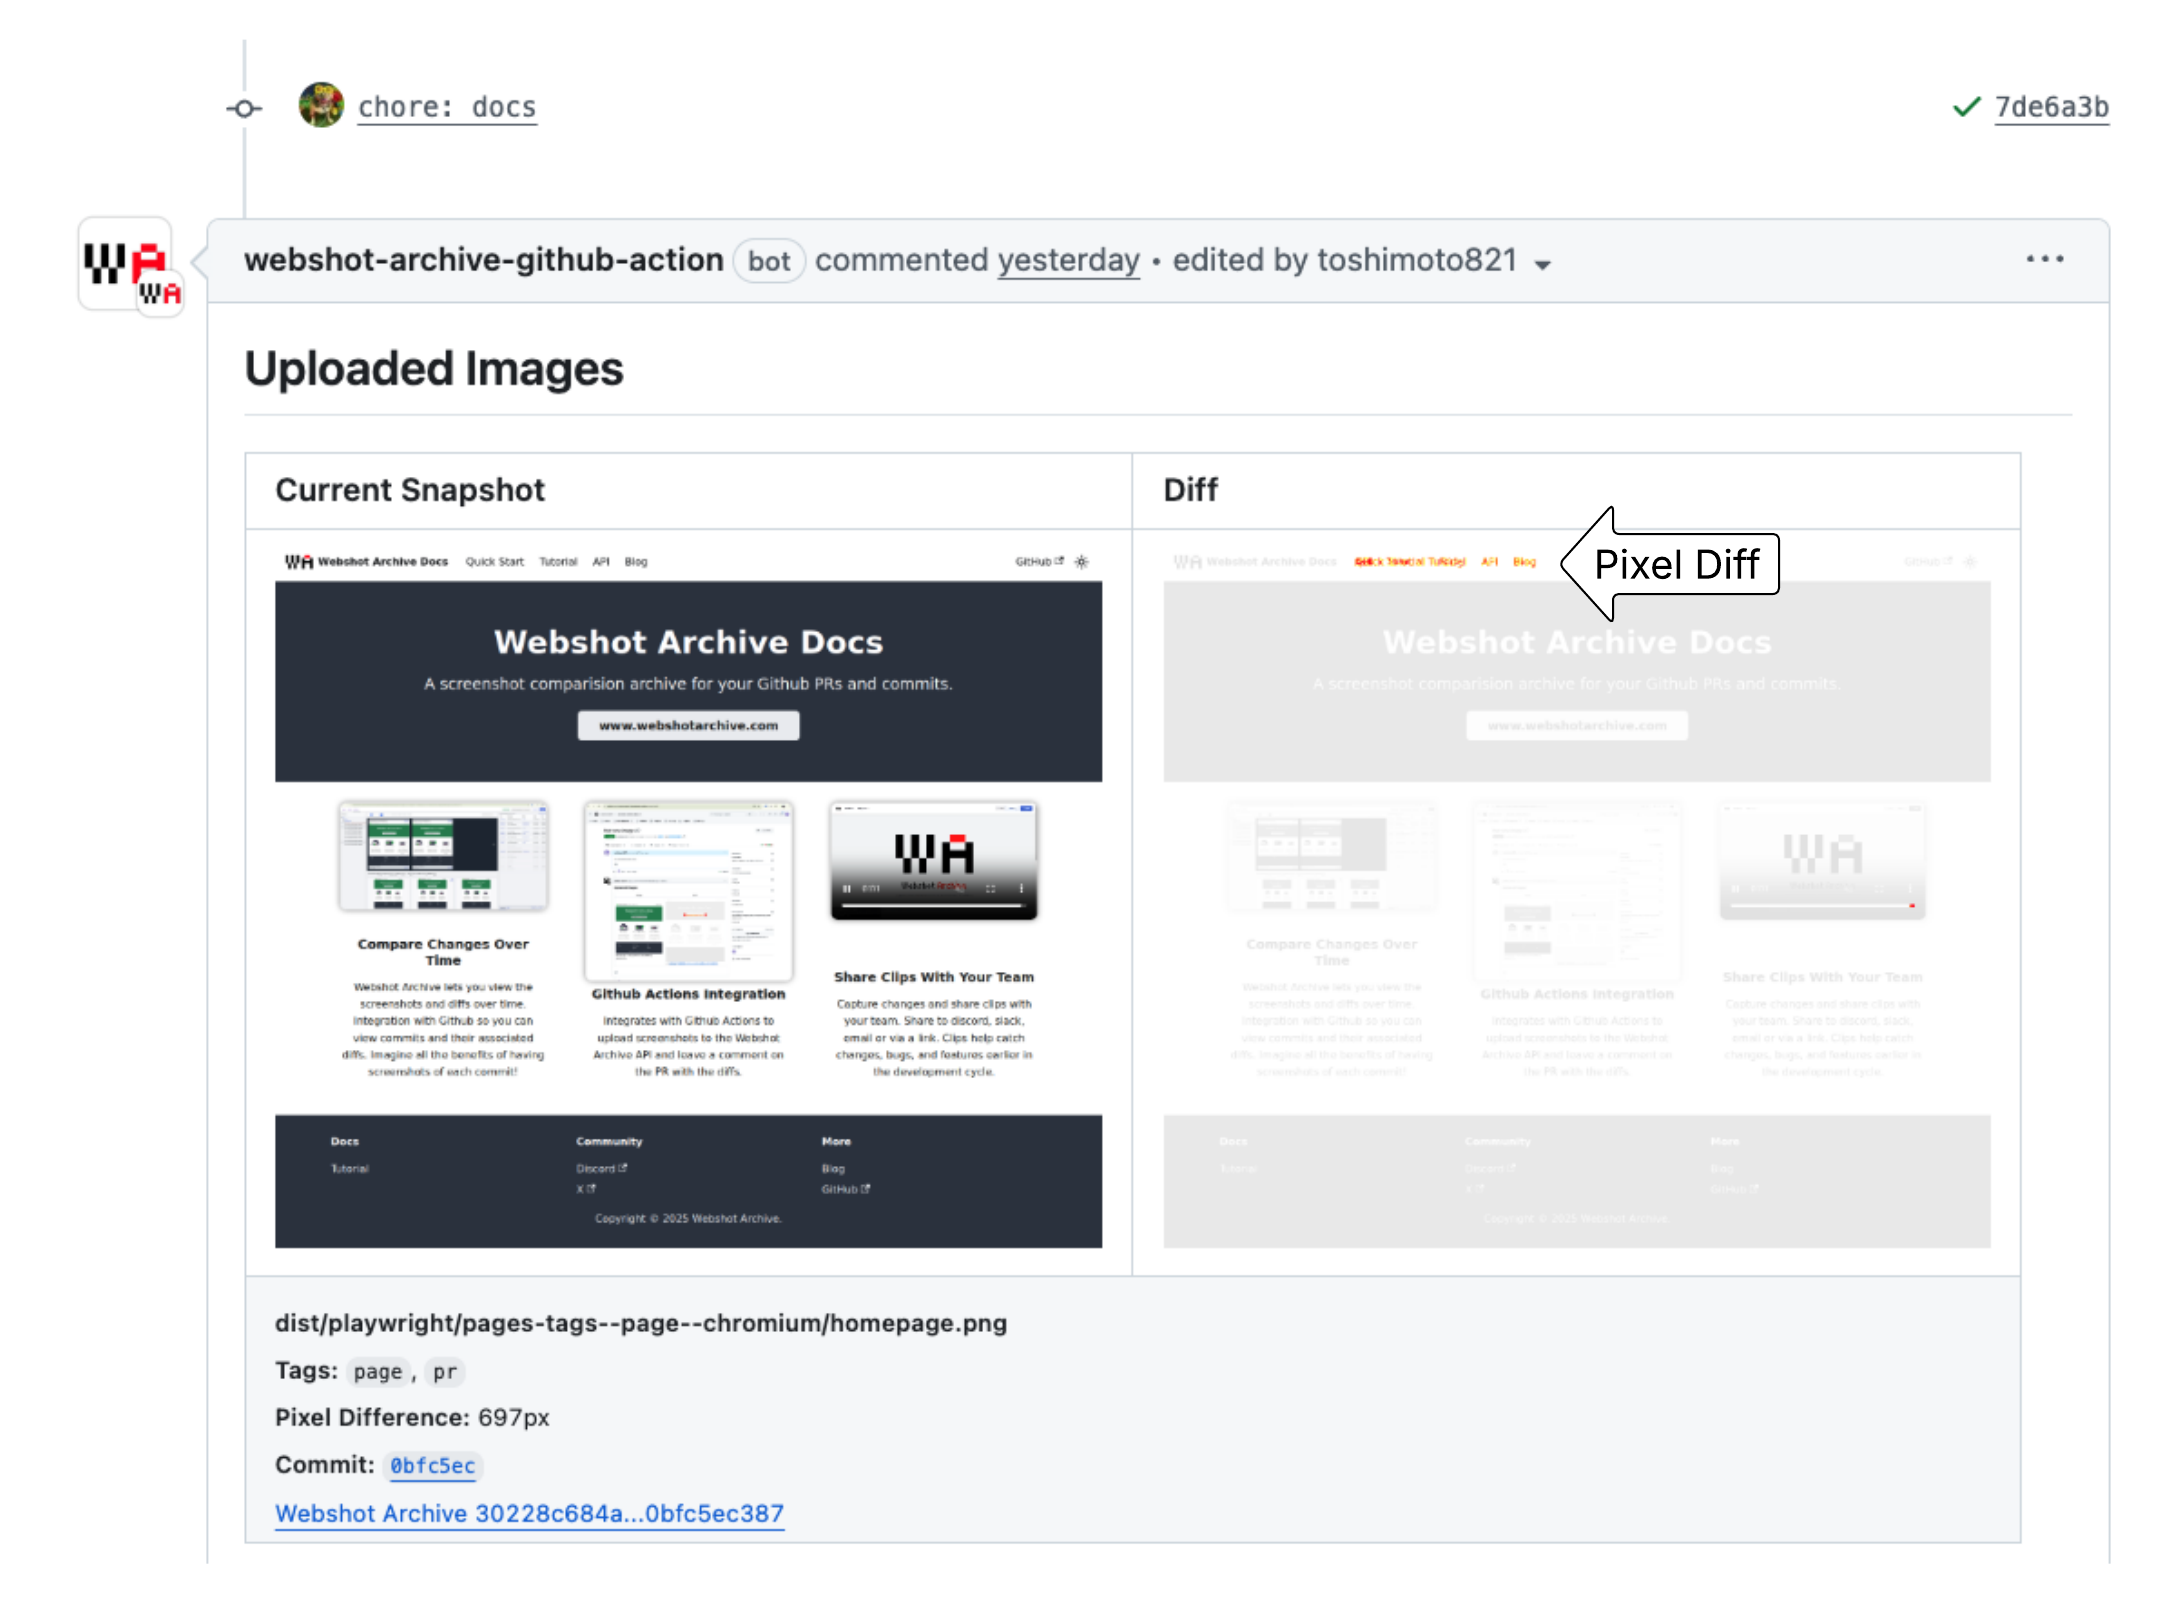Open the GitHub external link icon in the docs navbar
The width and height of the screenshot is (2179, 1604).
(1058, 561)
